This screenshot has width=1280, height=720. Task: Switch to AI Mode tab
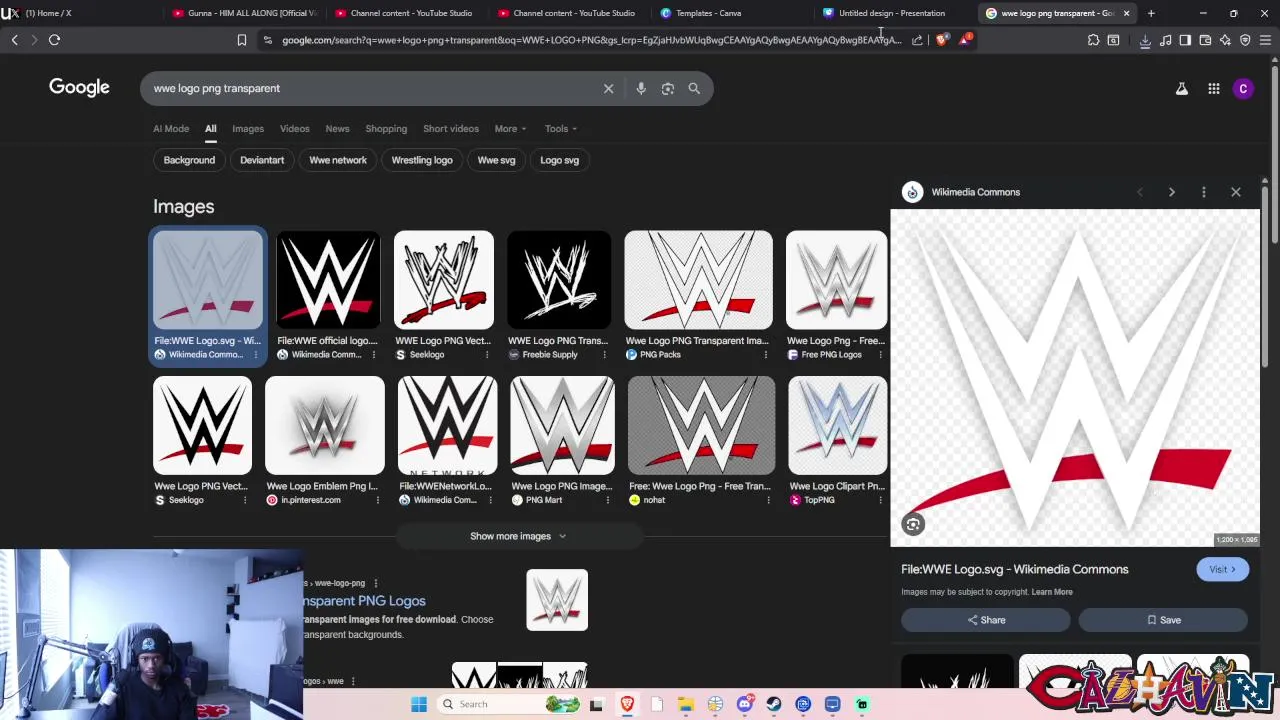(x=171, y=128)
